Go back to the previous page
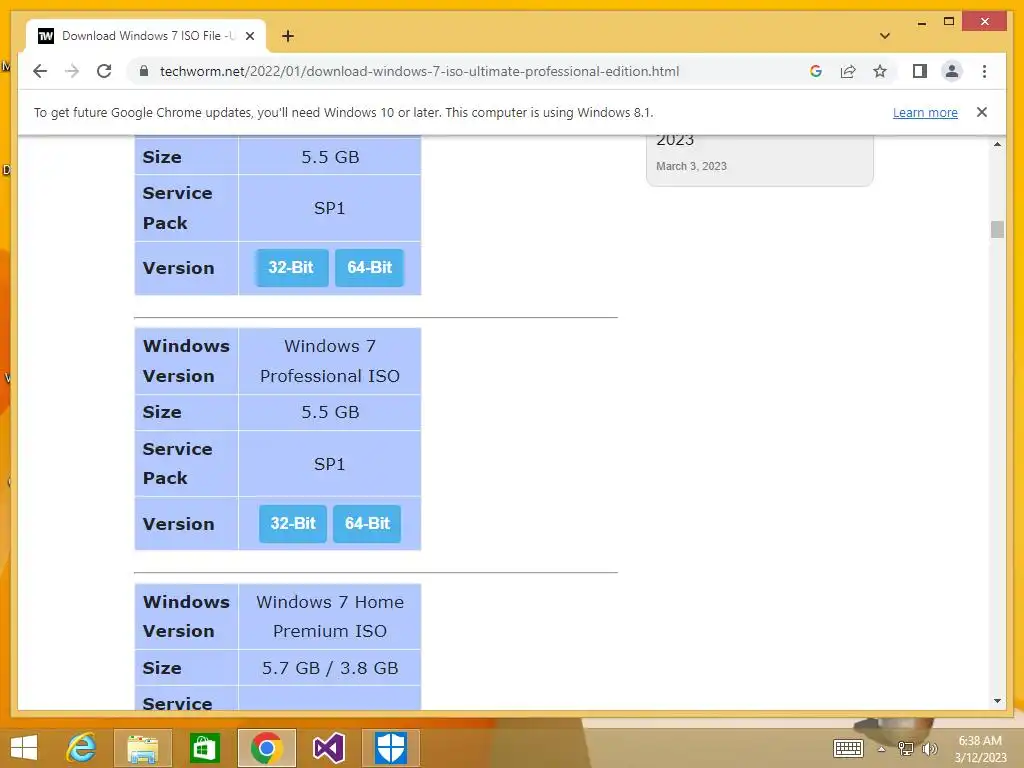Screen dimensions: 1024x768 pos(40,71)
